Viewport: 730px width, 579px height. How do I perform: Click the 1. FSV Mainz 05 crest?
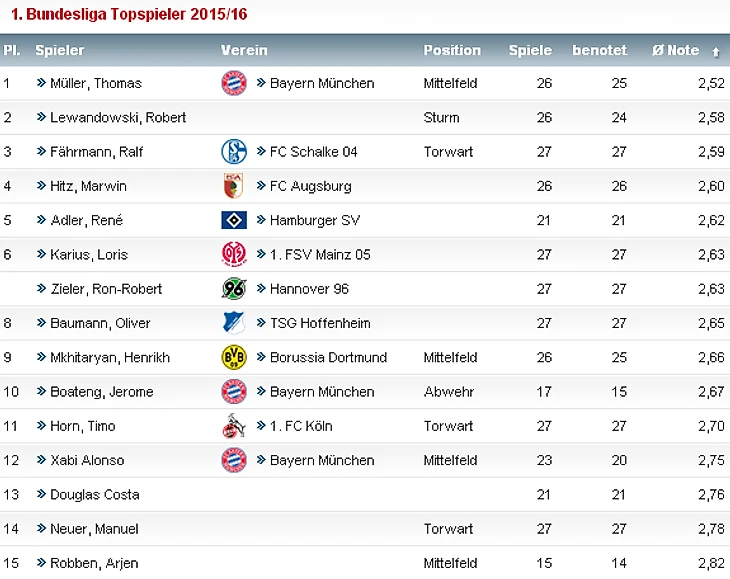click(234, 255)
